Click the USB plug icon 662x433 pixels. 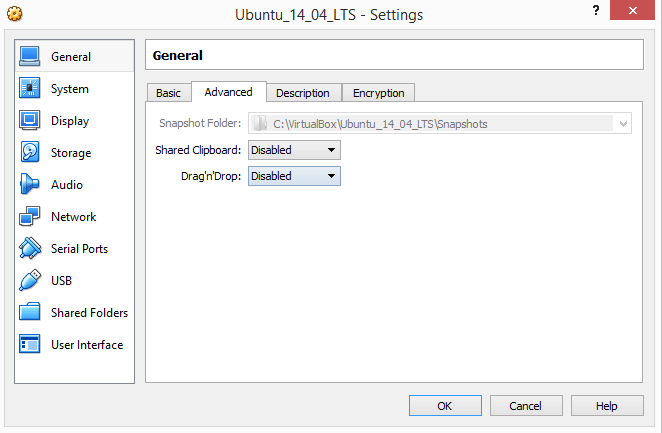(30, 280)
